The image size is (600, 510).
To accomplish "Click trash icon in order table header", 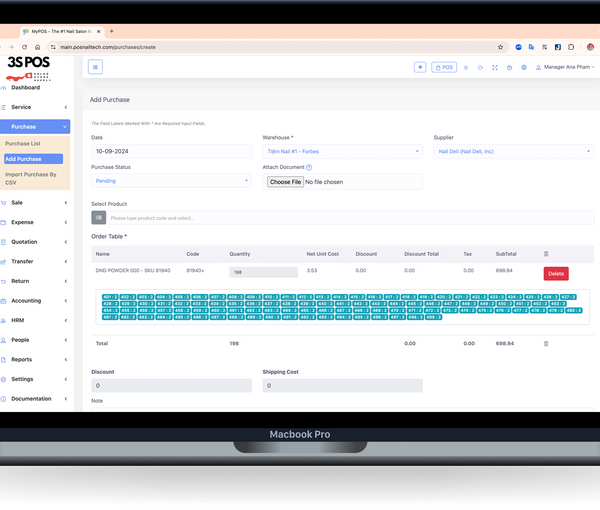I will [x=545, y=254].
